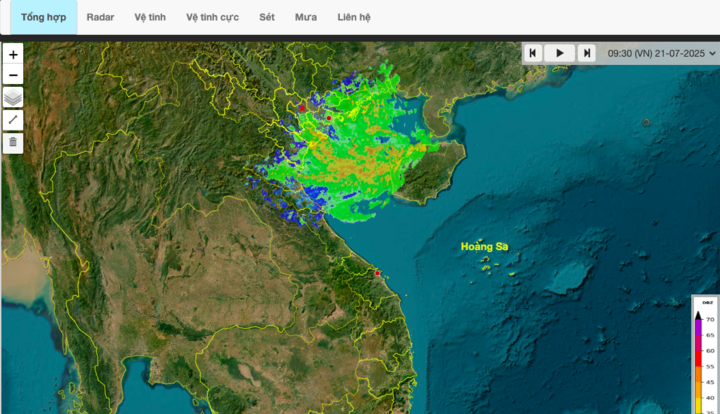Image resolution: width=720 pixels, height=414 pixels.
Task: Click the purple 65-70 dBZ legend color
Action: pyautogui.click(x=699, y=326)
